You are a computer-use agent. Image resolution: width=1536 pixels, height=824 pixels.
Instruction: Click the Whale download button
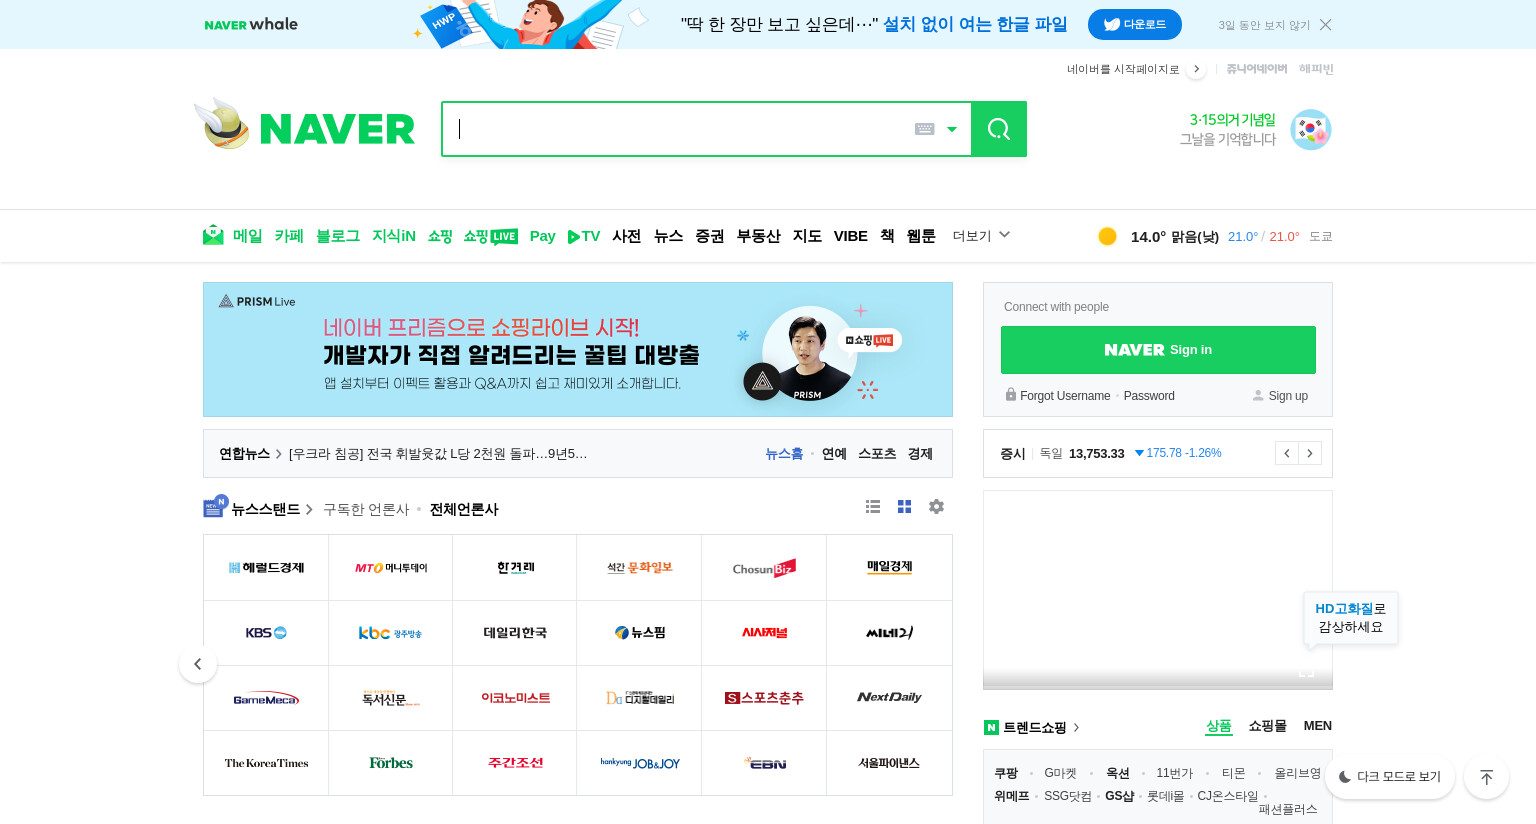pyautogui.click(x=1135, y=24)
